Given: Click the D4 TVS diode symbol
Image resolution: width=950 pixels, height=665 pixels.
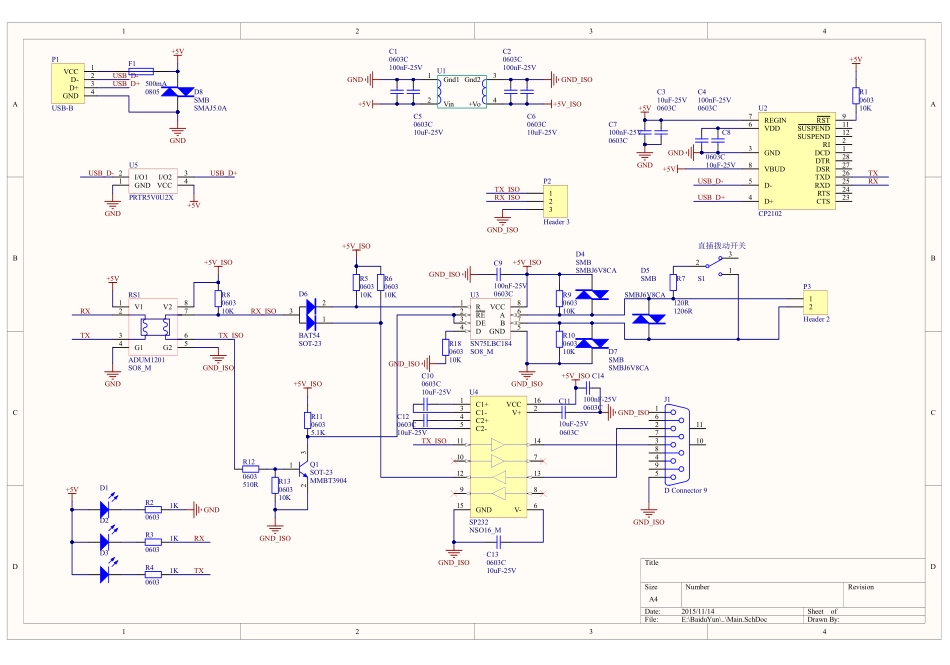Looking at the screenshot, I should click(592, 294).
